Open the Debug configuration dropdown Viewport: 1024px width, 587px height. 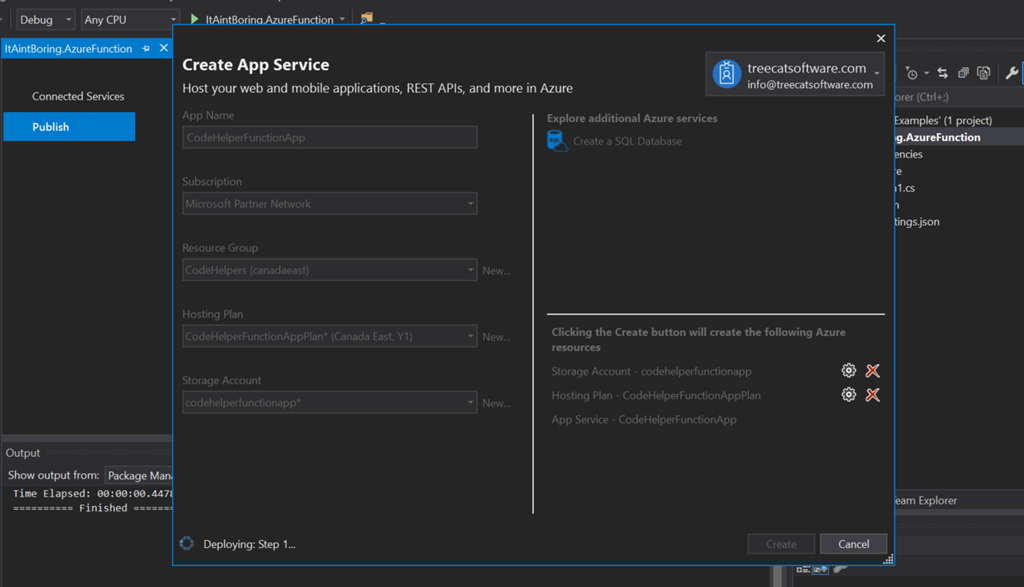coord(45,20)
